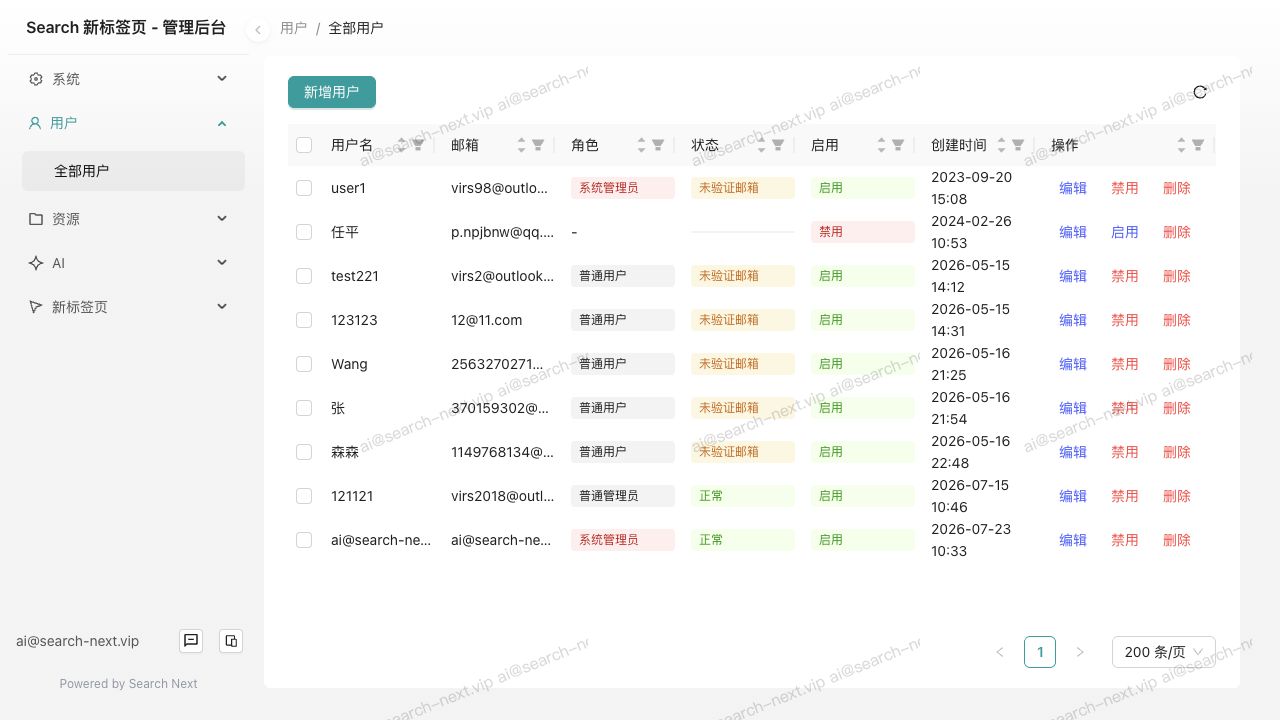1280x720 pixels.
Task: Expand the 资源 menu chevron
Action: coord(222,218)
